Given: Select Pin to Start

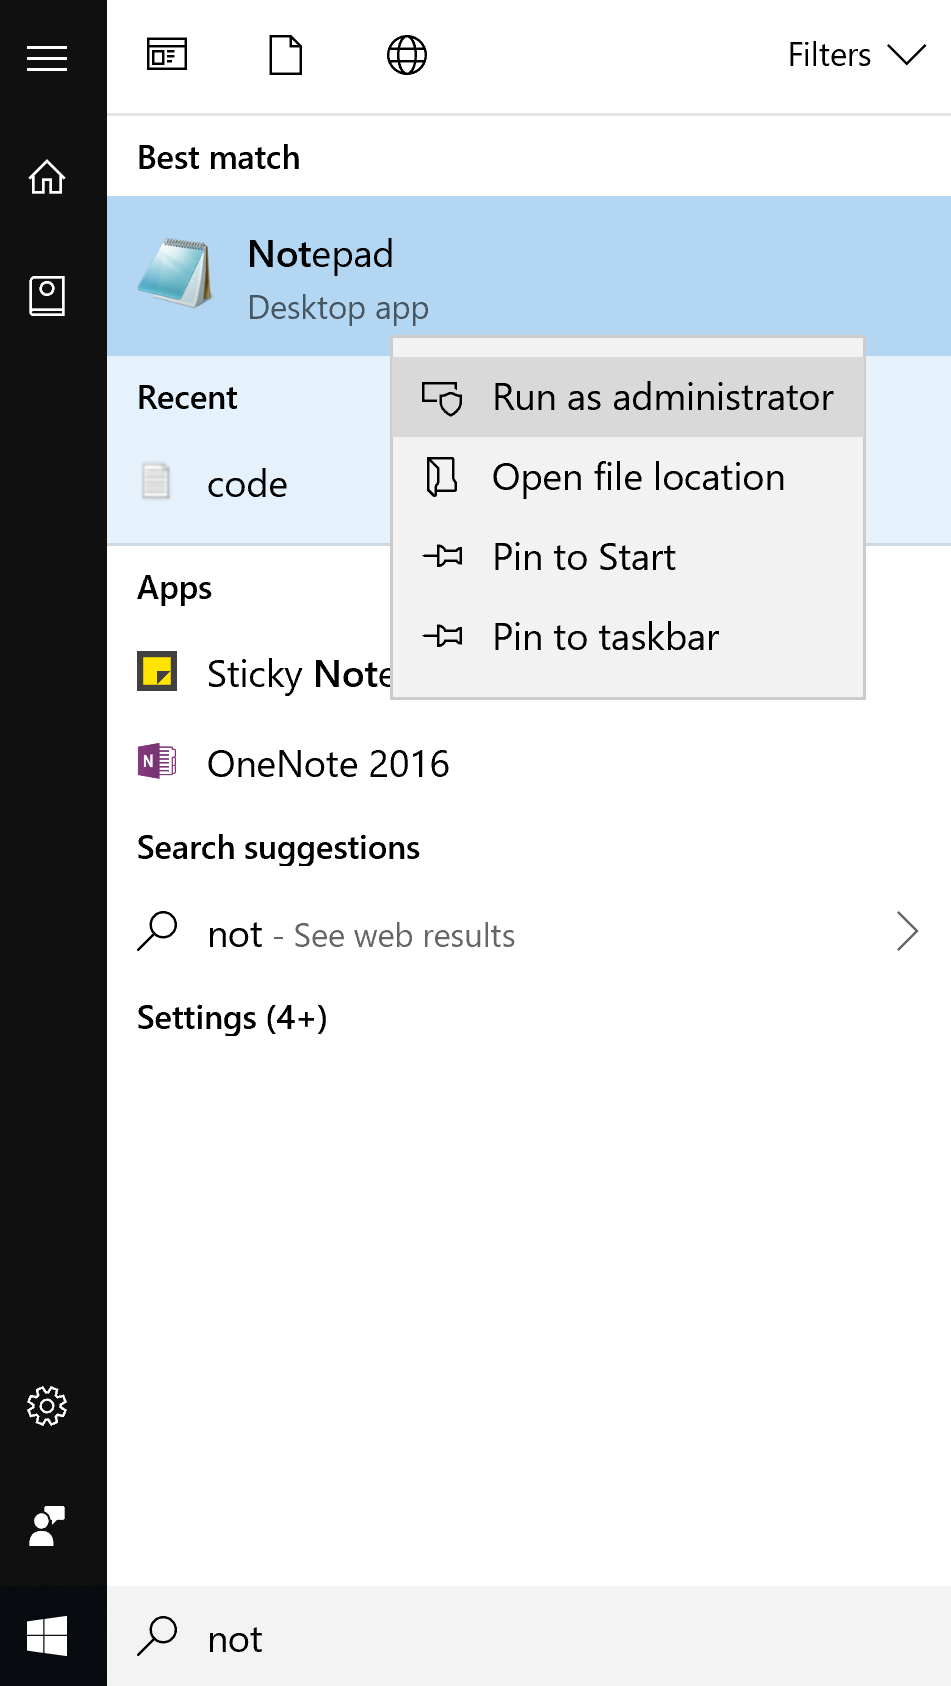Looking at the screenshot, I should tap(628, 557).
